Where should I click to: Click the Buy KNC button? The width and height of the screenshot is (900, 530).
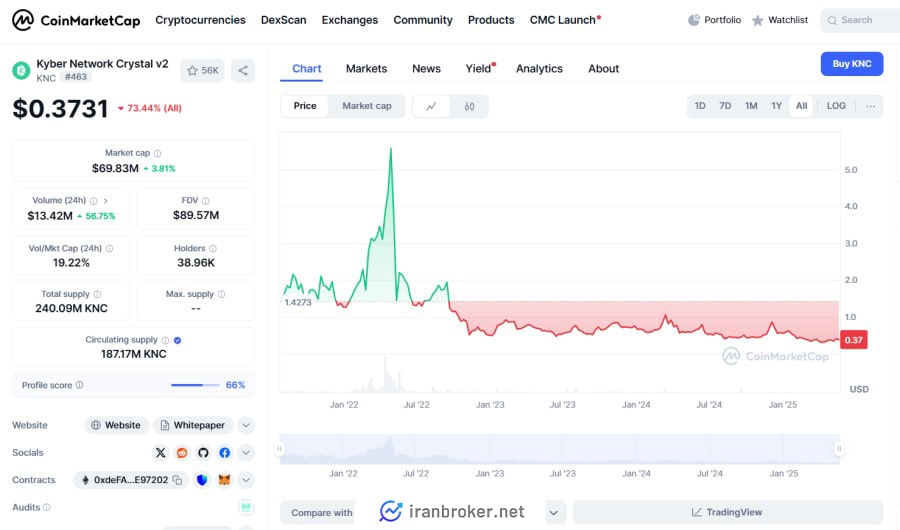851,64
